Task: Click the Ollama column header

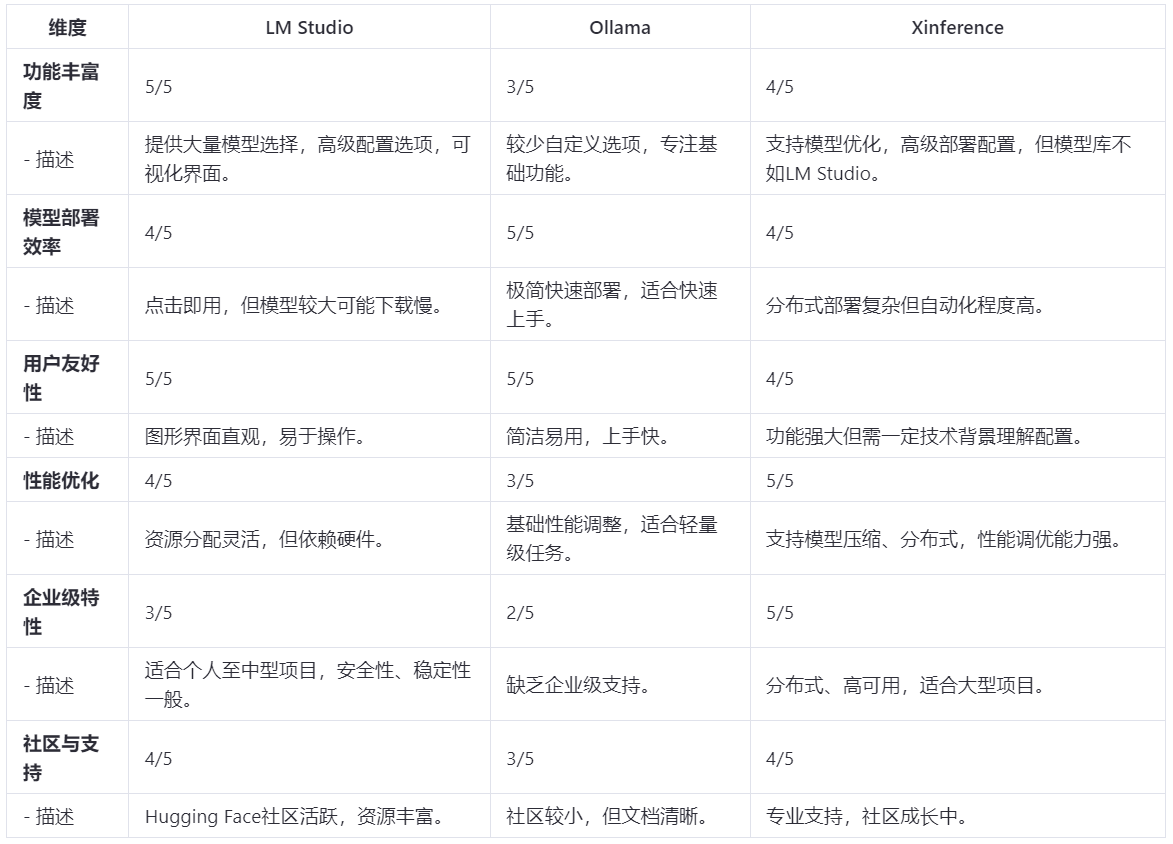Action: point(619,28)
